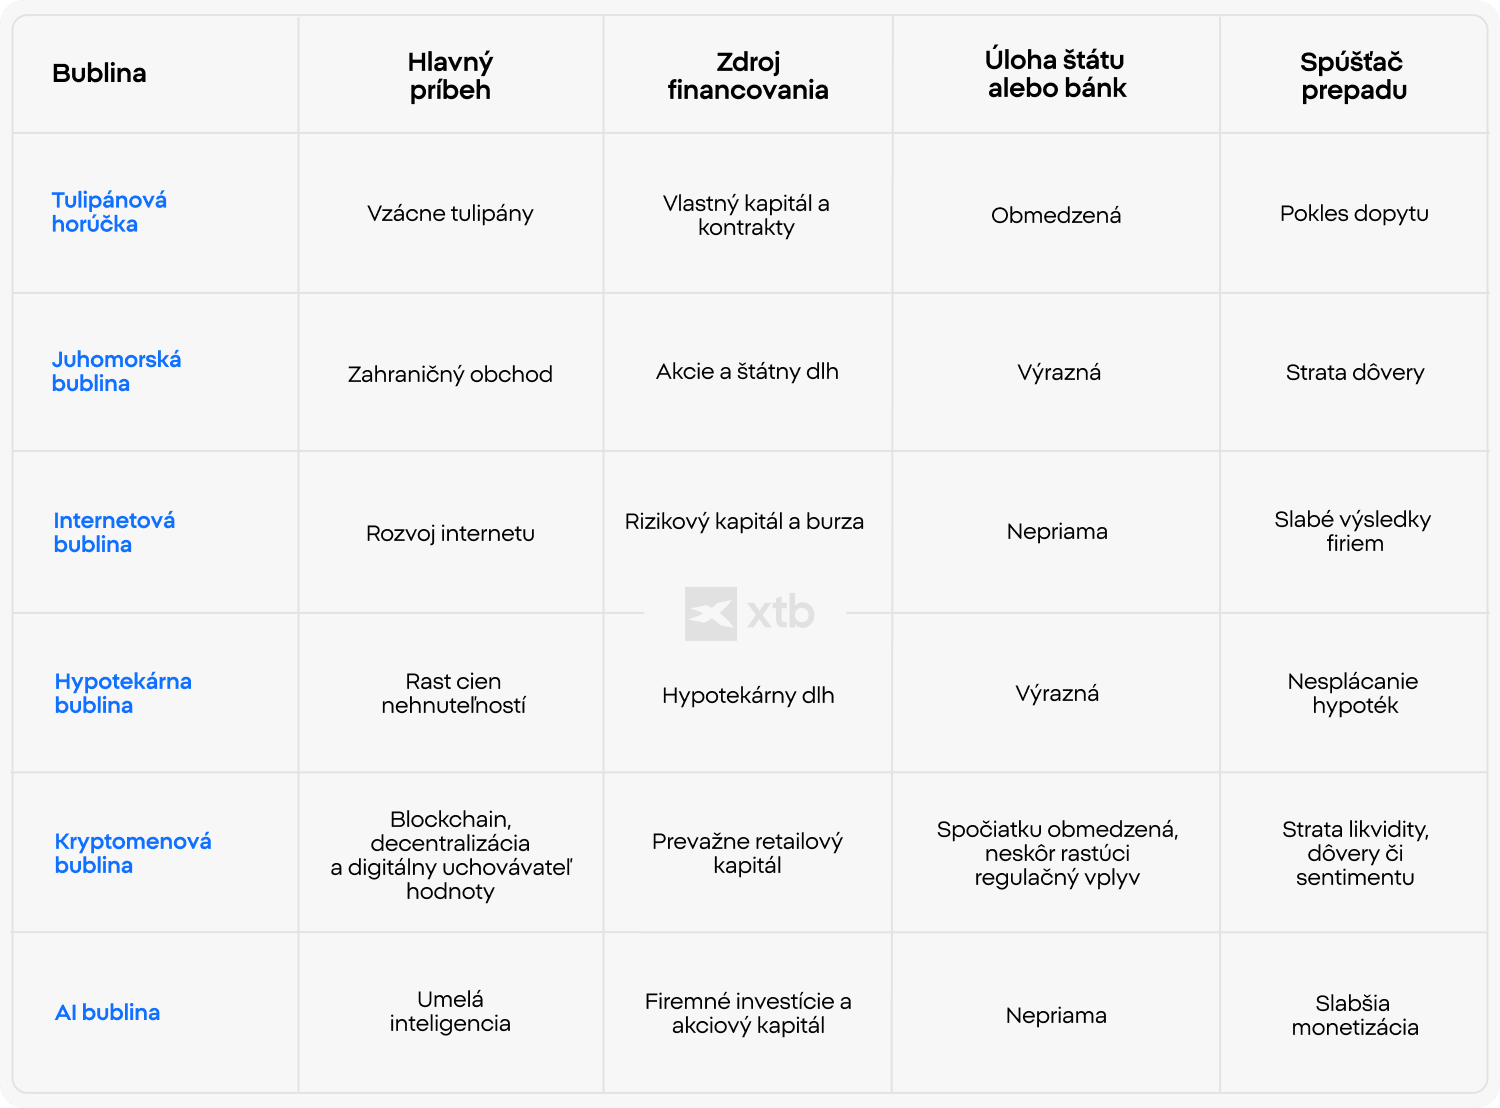Select the Spúšťač prepadu header
This screenshot has height=1108, width=1500.
pyautogui.click(x=1354, y=76)
